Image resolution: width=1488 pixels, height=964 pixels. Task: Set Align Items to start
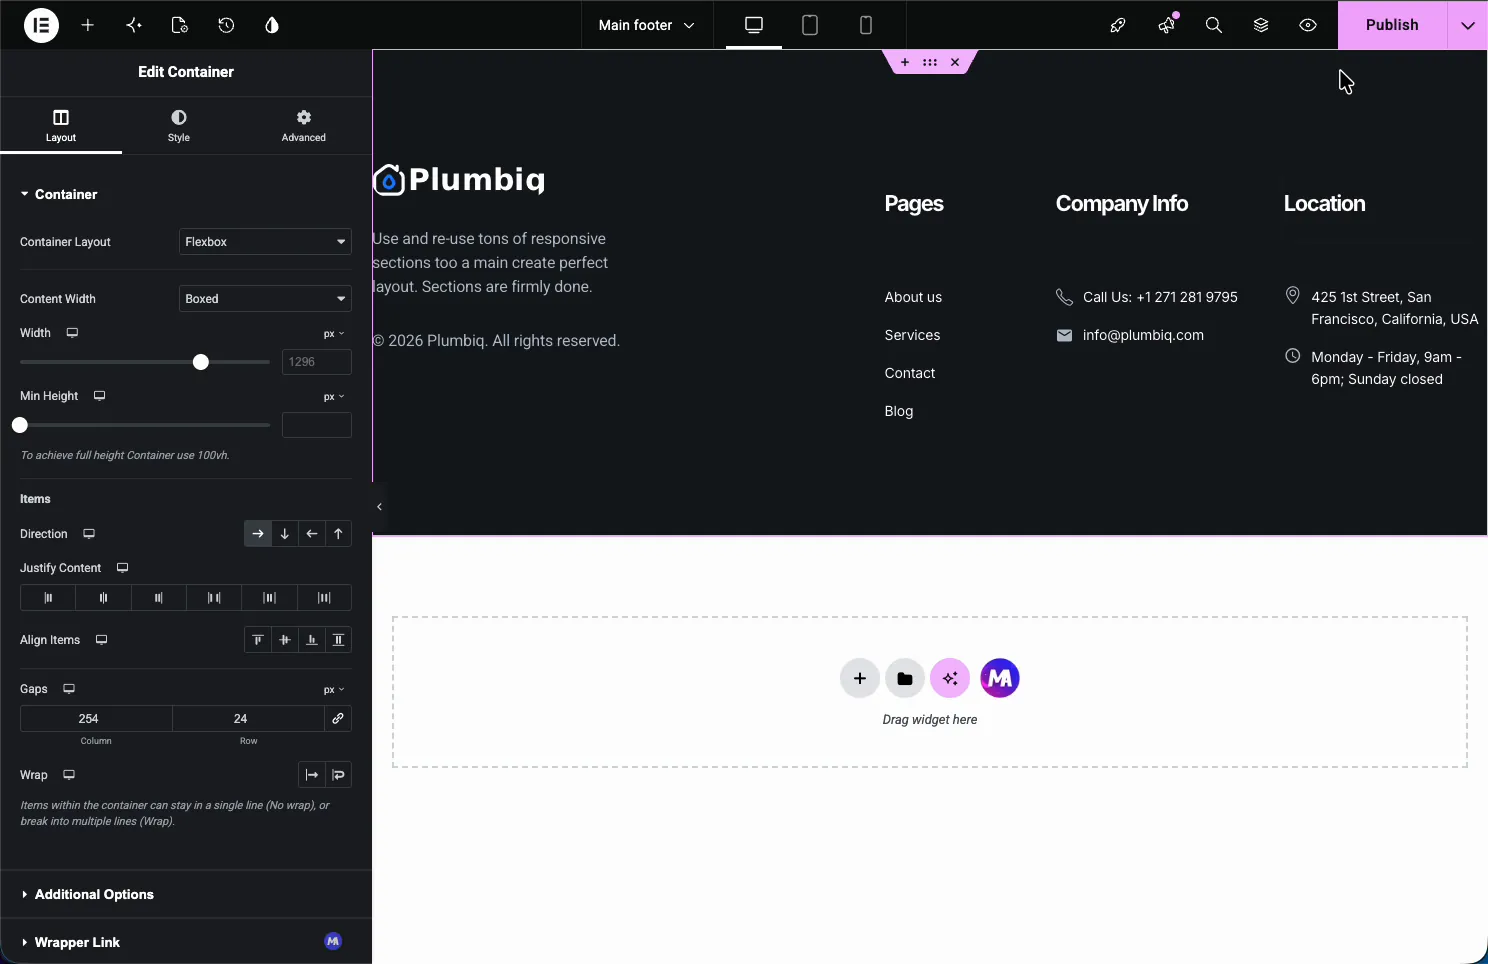[258, 640]
